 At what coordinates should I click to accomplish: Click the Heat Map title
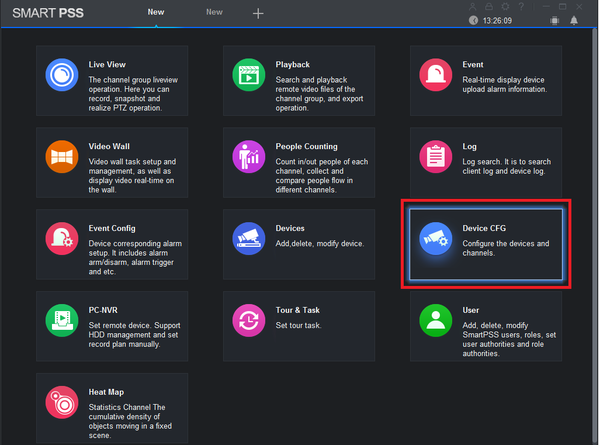(x=106, y=392)
